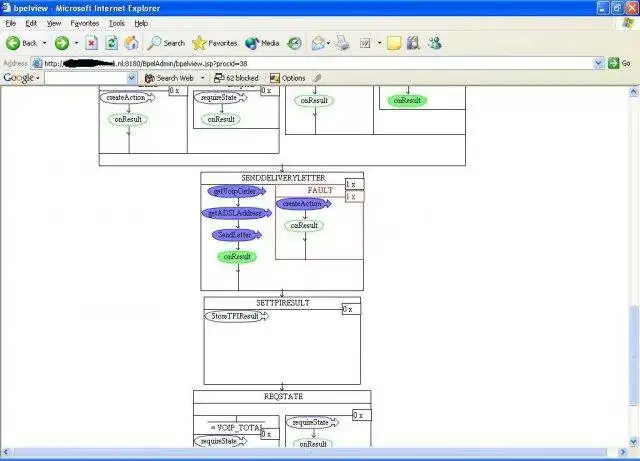Expand the Search Web options arrow
640x461 pixels.
click(202, 78)
